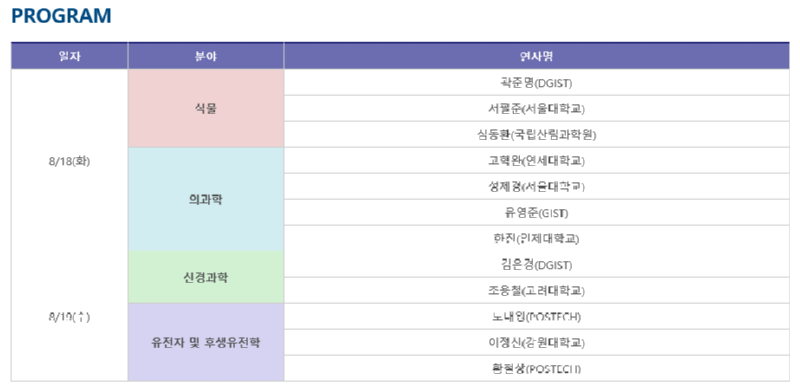Click the PROGRAM heading

click(61, 16)
